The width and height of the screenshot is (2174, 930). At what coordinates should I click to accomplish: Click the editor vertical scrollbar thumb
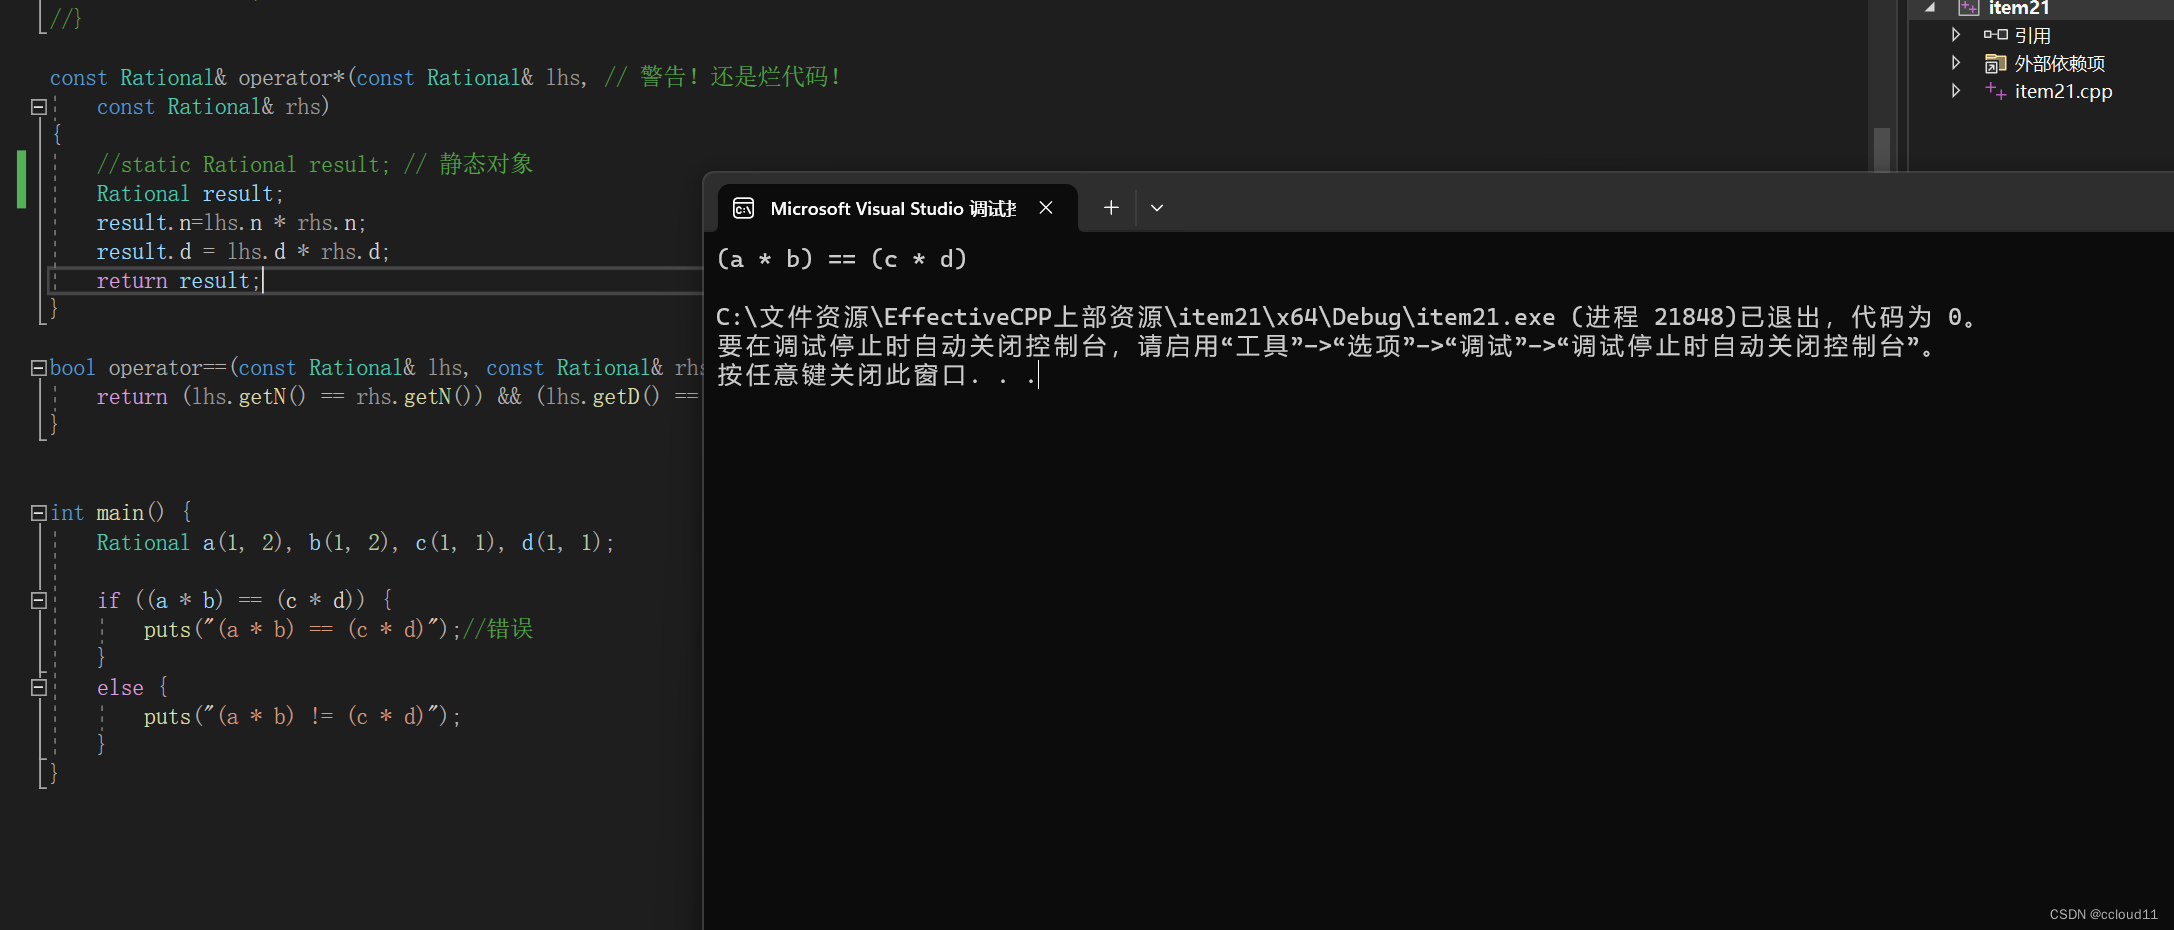coord(1882,149)
